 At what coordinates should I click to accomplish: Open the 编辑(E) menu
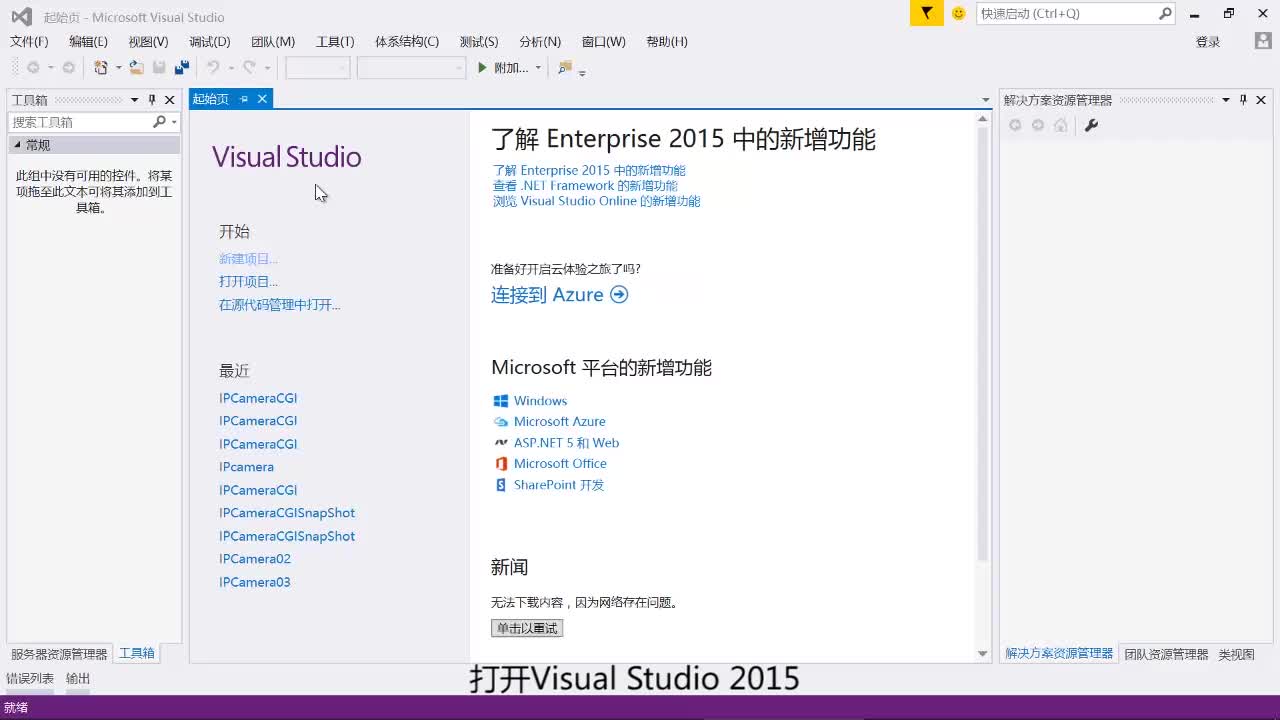pyautogui.click(x=88, y=41)
